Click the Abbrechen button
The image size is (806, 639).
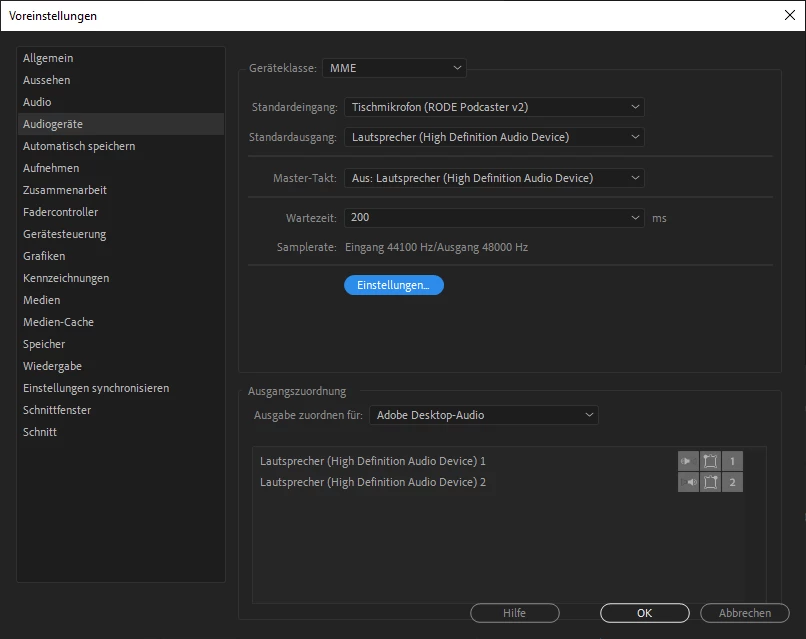[745, 613]
